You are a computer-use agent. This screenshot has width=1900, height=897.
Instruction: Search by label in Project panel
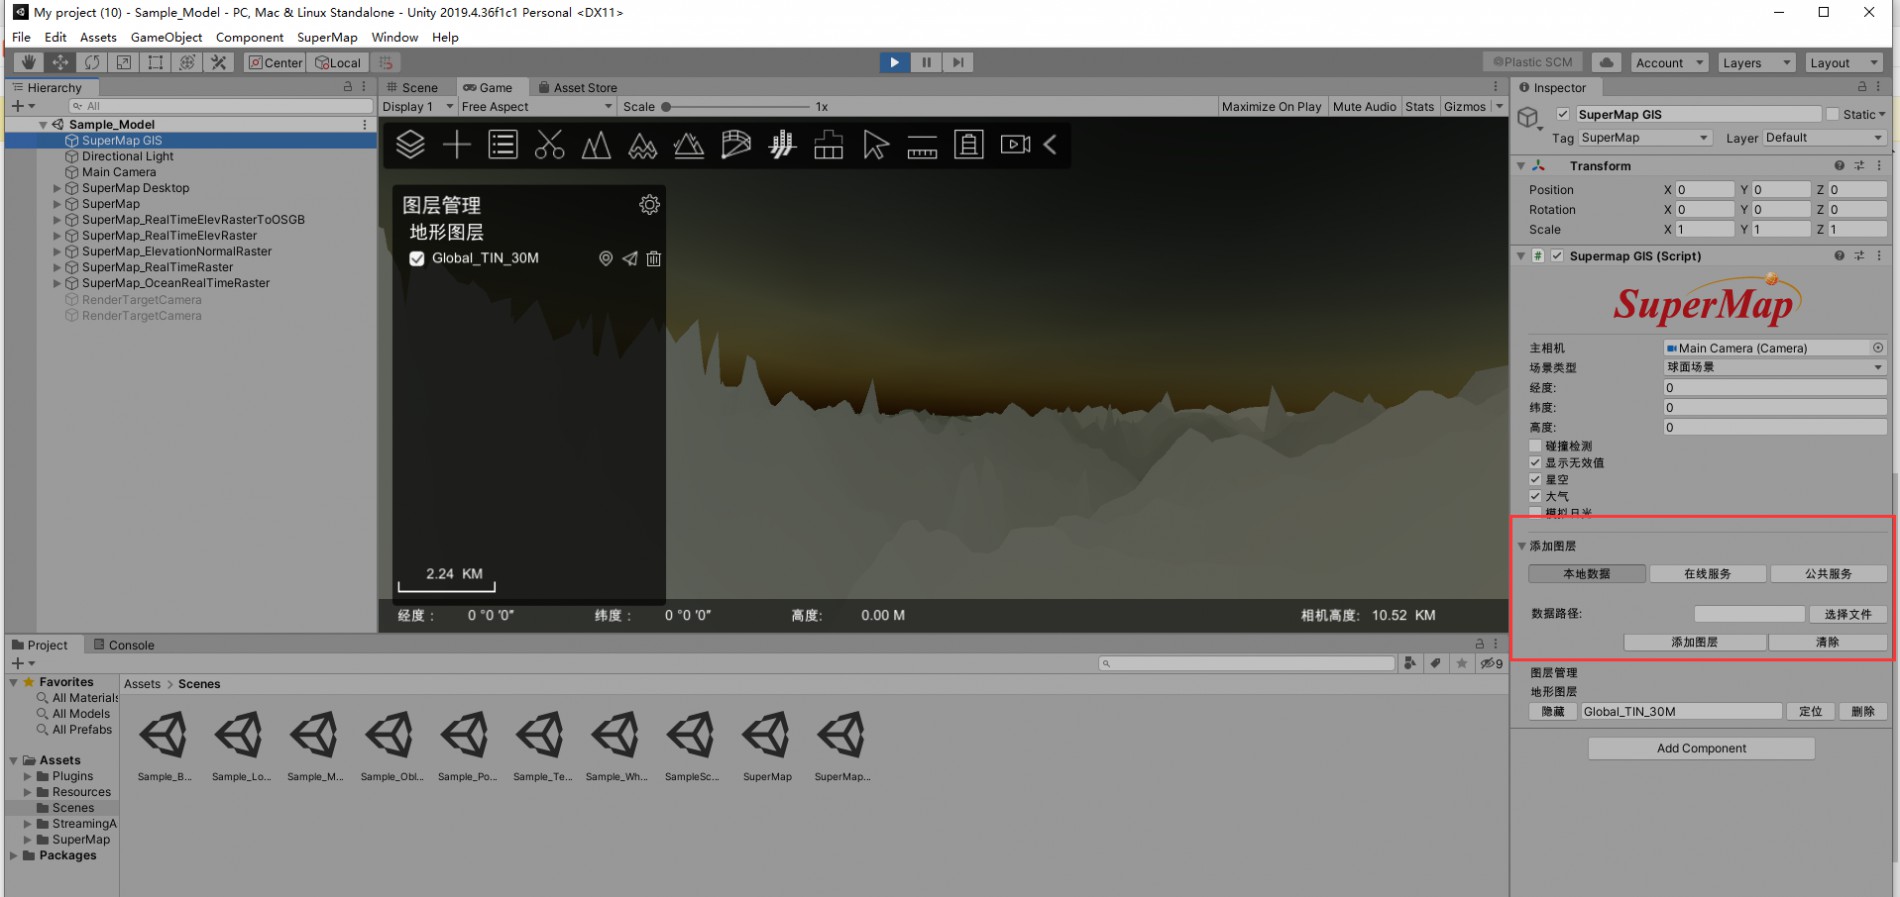point(1435,663)
